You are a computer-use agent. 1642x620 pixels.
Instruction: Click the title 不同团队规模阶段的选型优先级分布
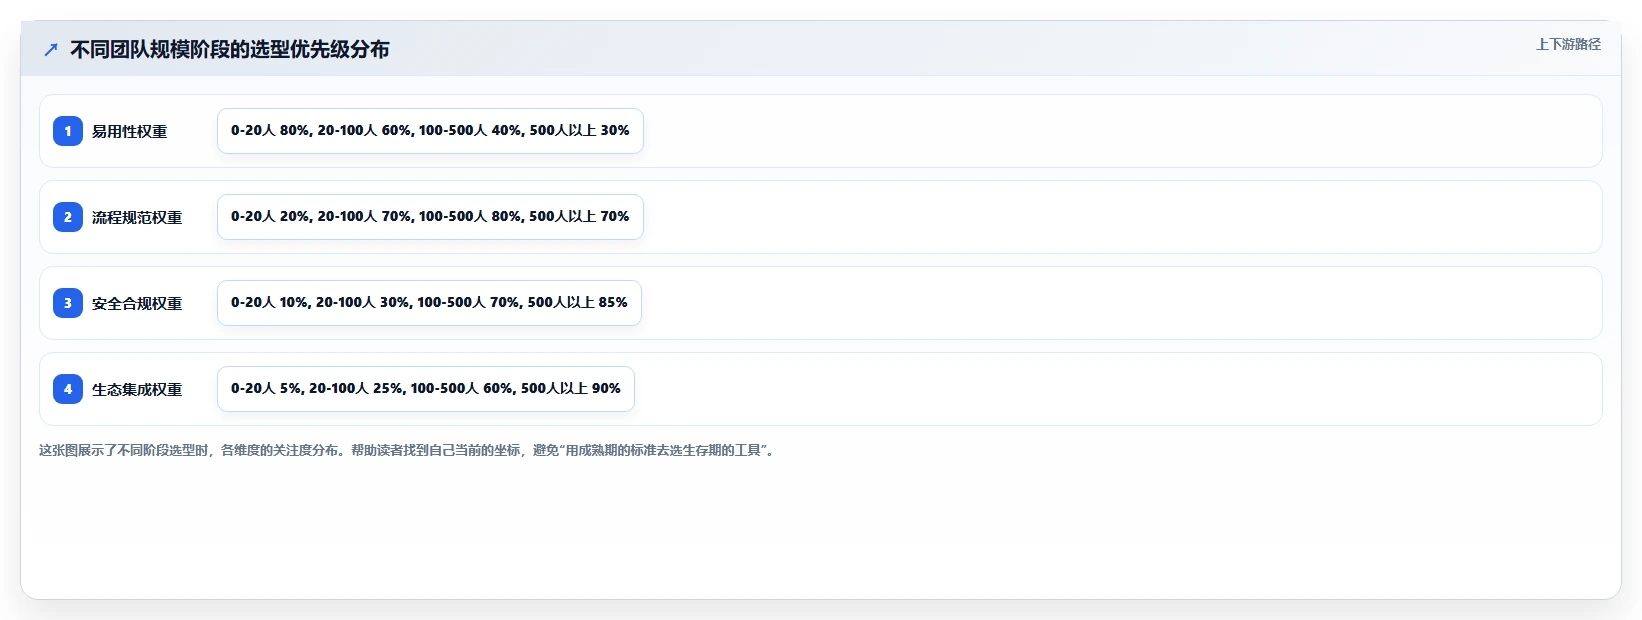[x=230, y=49]
